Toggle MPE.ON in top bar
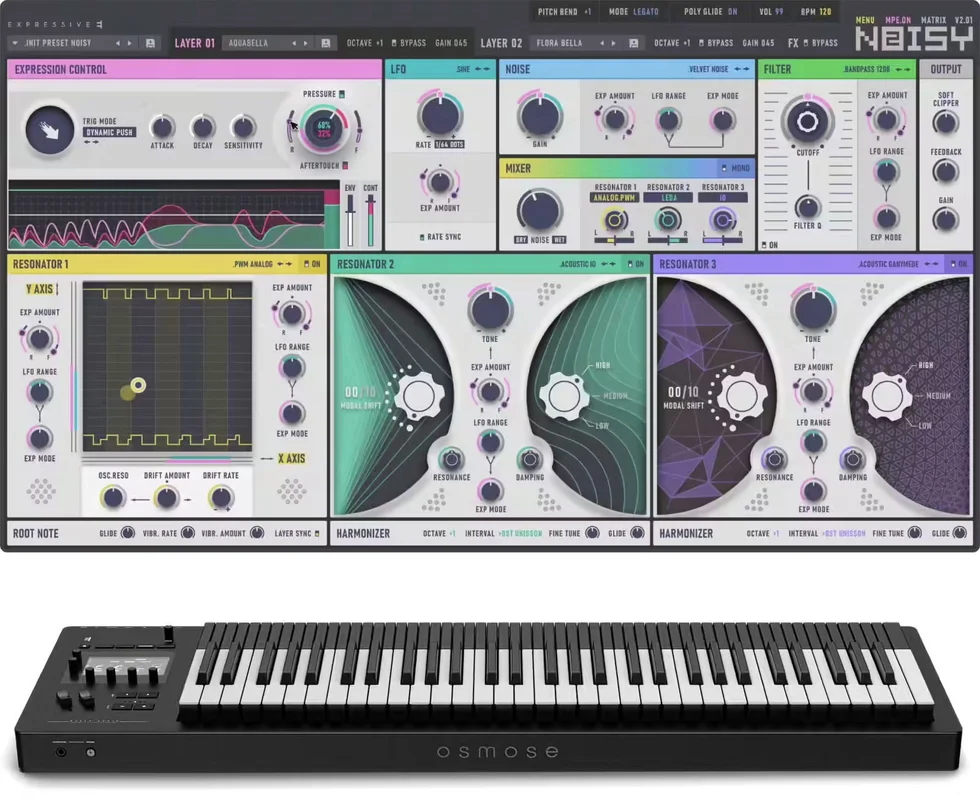This screenshot has height=799, width=980. [898, 20]
